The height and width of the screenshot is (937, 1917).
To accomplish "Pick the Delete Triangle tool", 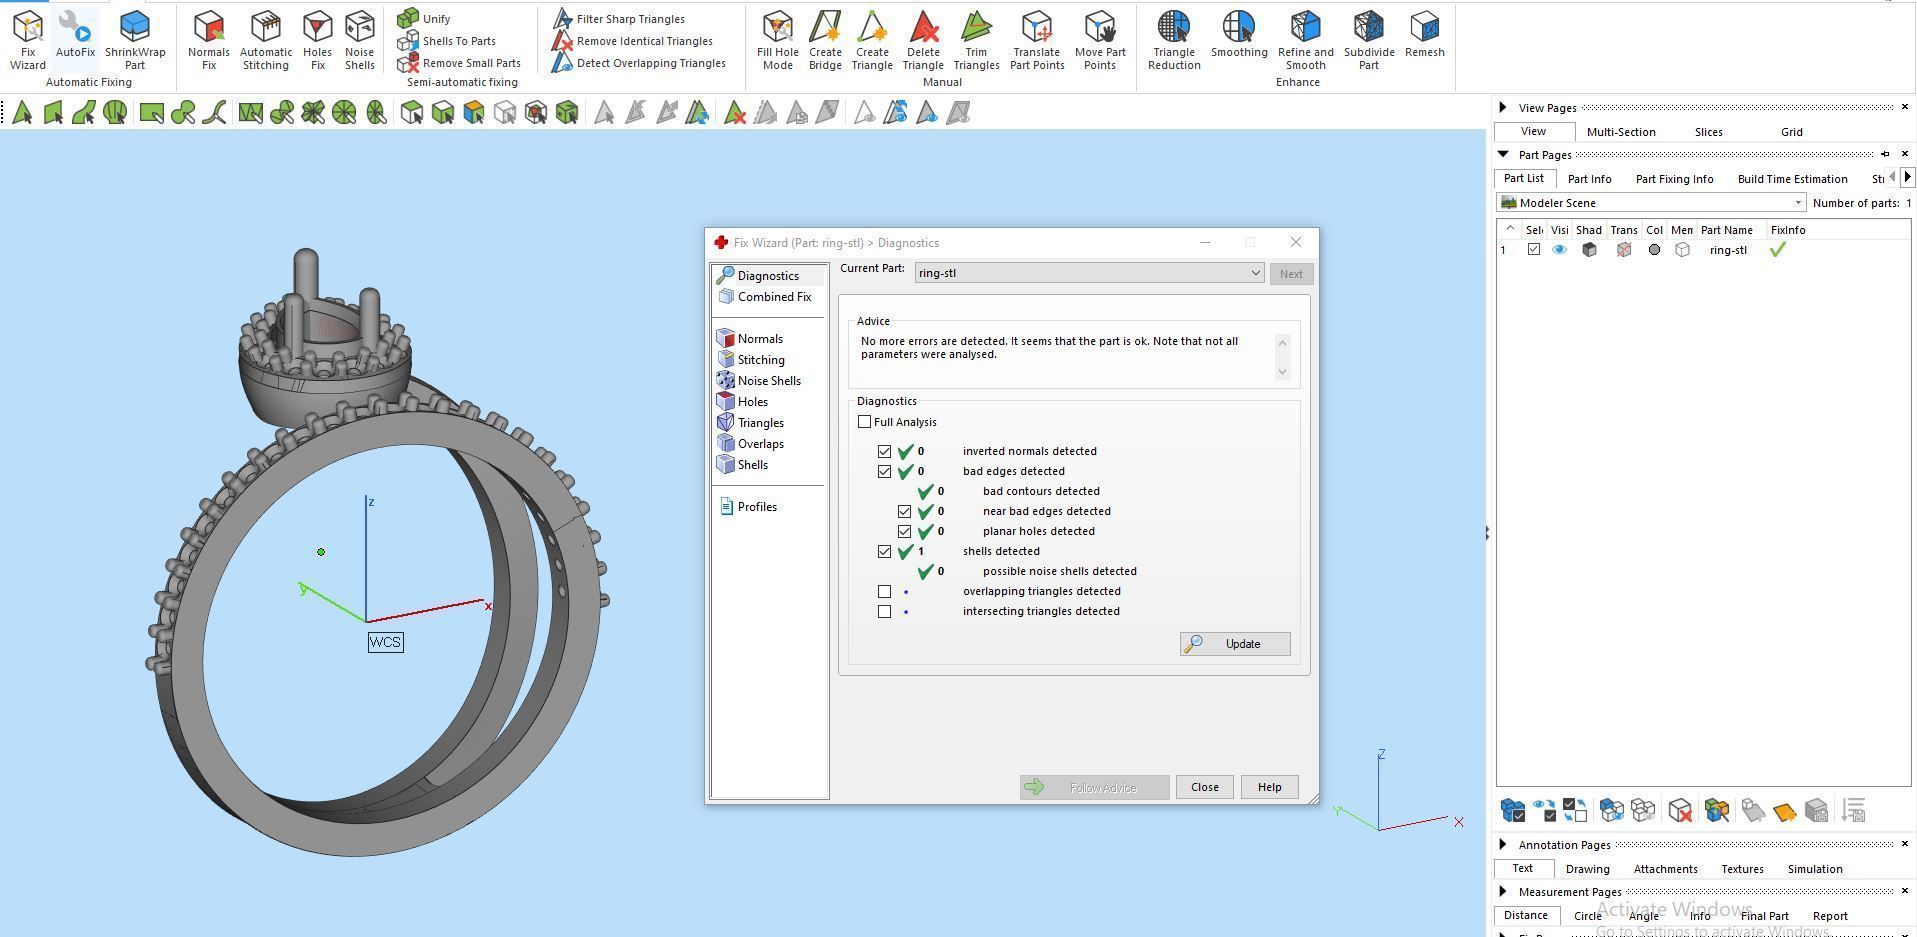I will [923, 41].
